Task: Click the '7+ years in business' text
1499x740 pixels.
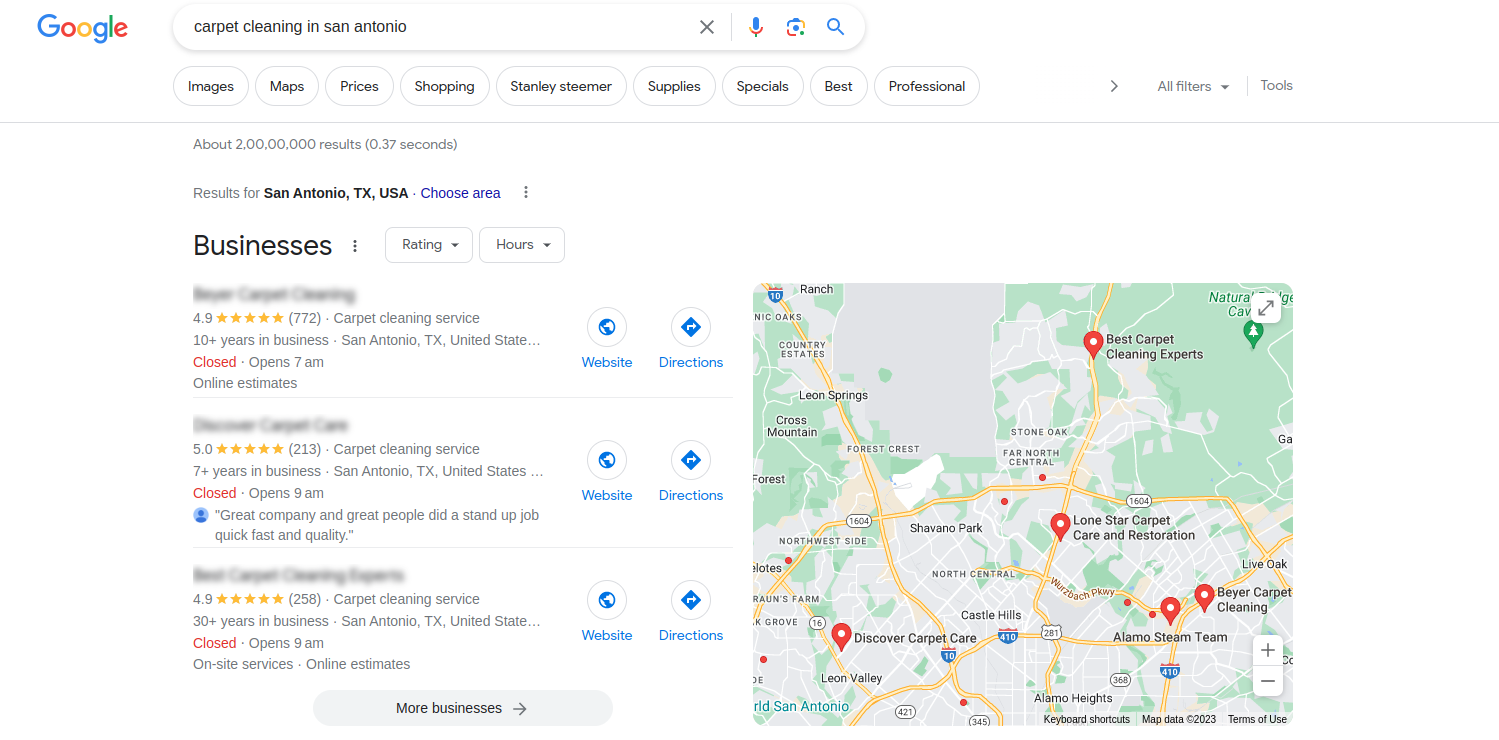Action: click(x=257, y=471)
